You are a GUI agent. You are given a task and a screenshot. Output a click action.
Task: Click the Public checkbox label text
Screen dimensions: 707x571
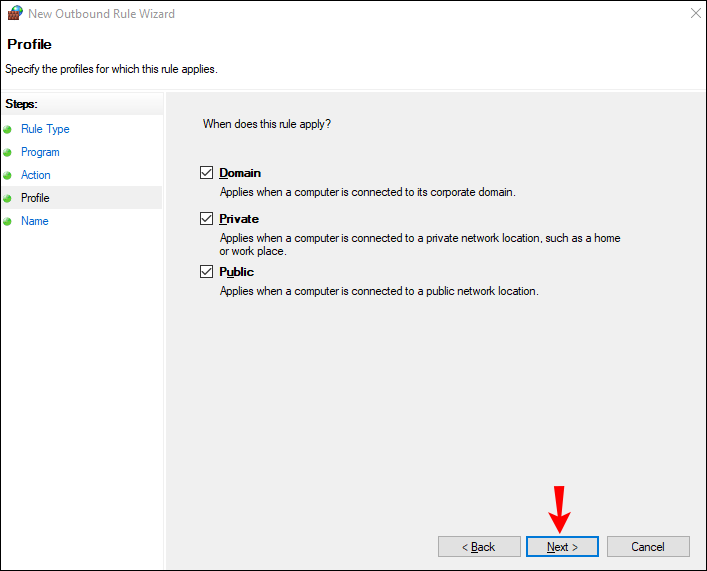pos(237,272)
